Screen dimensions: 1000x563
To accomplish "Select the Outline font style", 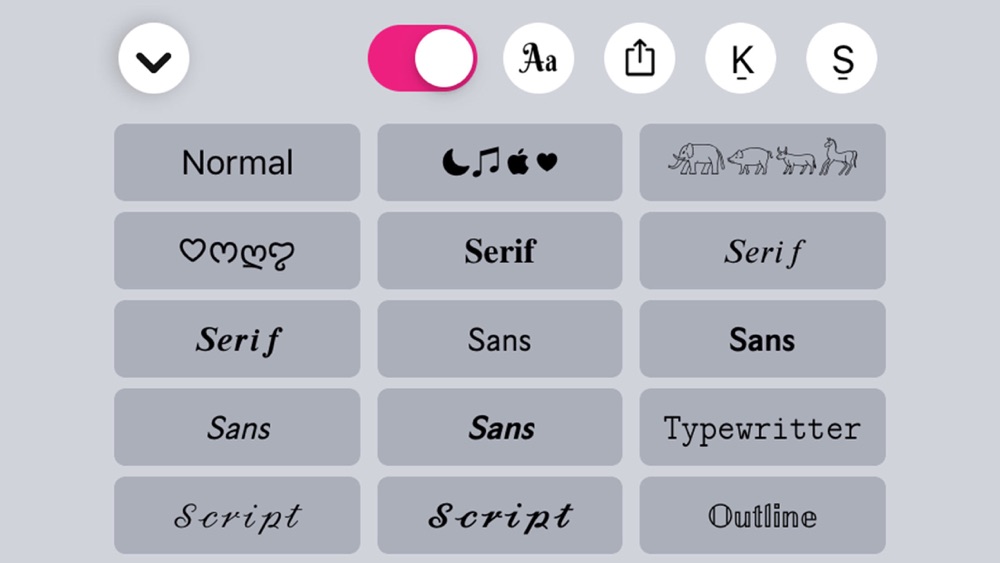I will coord(763,515).
